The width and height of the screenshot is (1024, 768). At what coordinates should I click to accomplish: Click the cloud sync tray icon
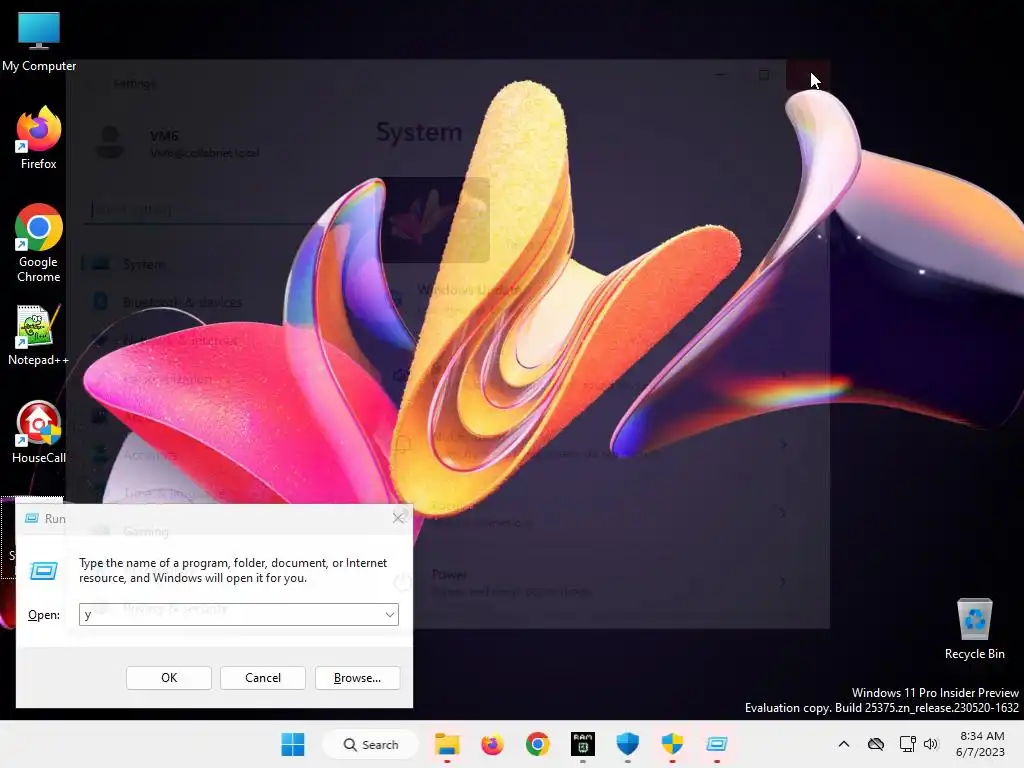click(x=876, y=744)
